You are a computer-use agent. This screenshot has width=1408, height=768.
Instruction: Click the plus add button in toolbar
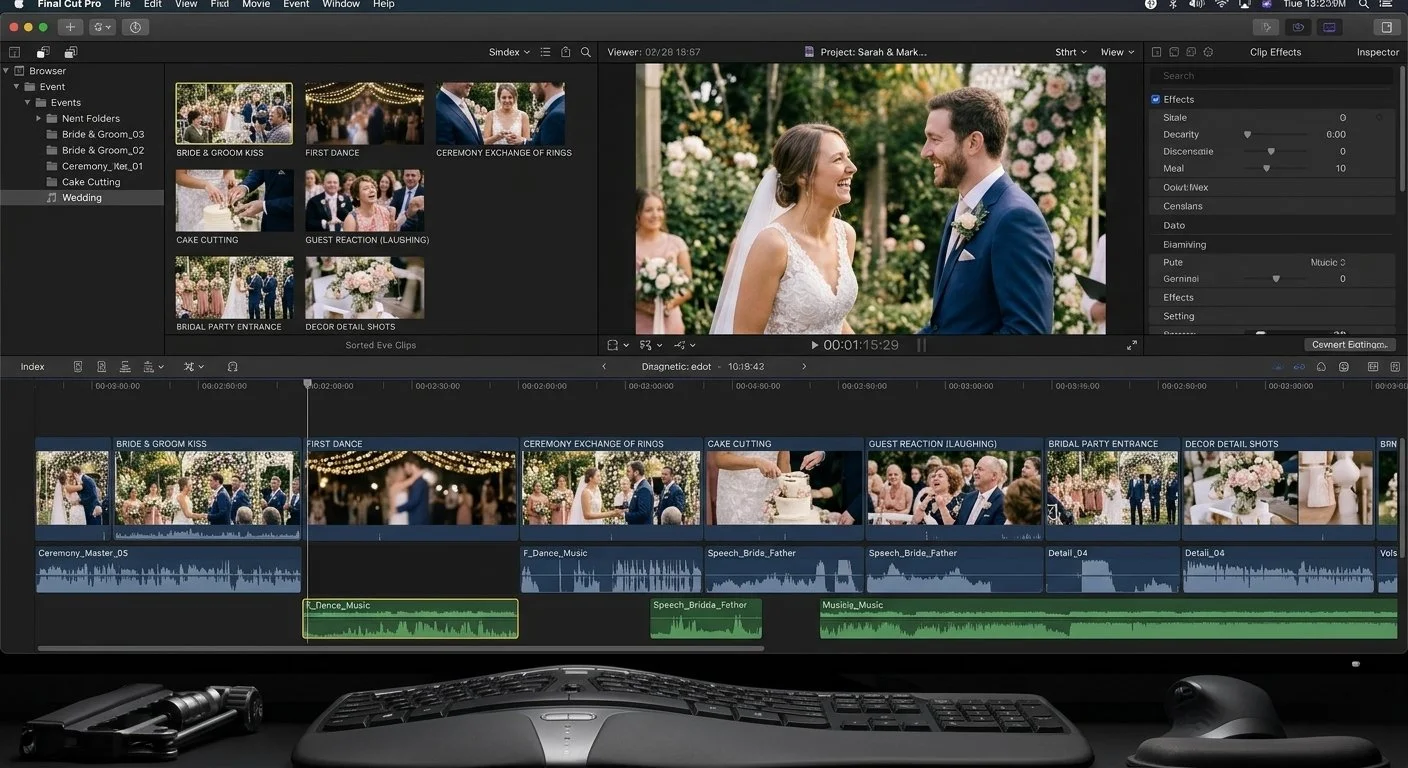click(70, 27)
